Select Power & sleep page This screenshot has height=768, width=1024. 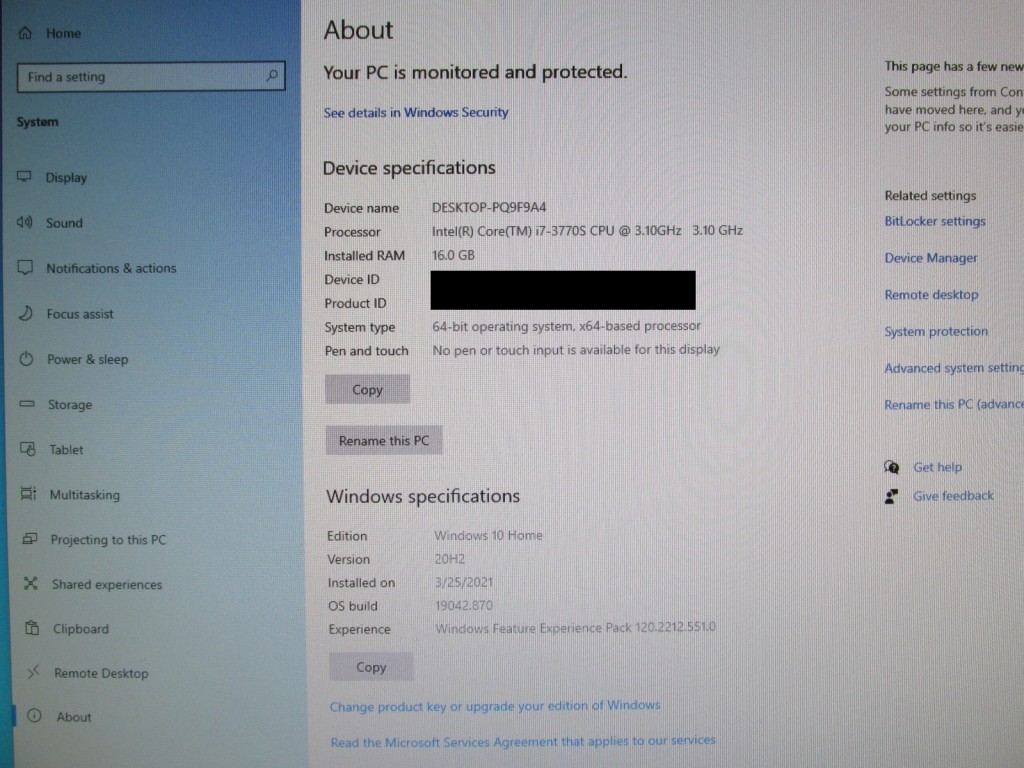point(88,359)
